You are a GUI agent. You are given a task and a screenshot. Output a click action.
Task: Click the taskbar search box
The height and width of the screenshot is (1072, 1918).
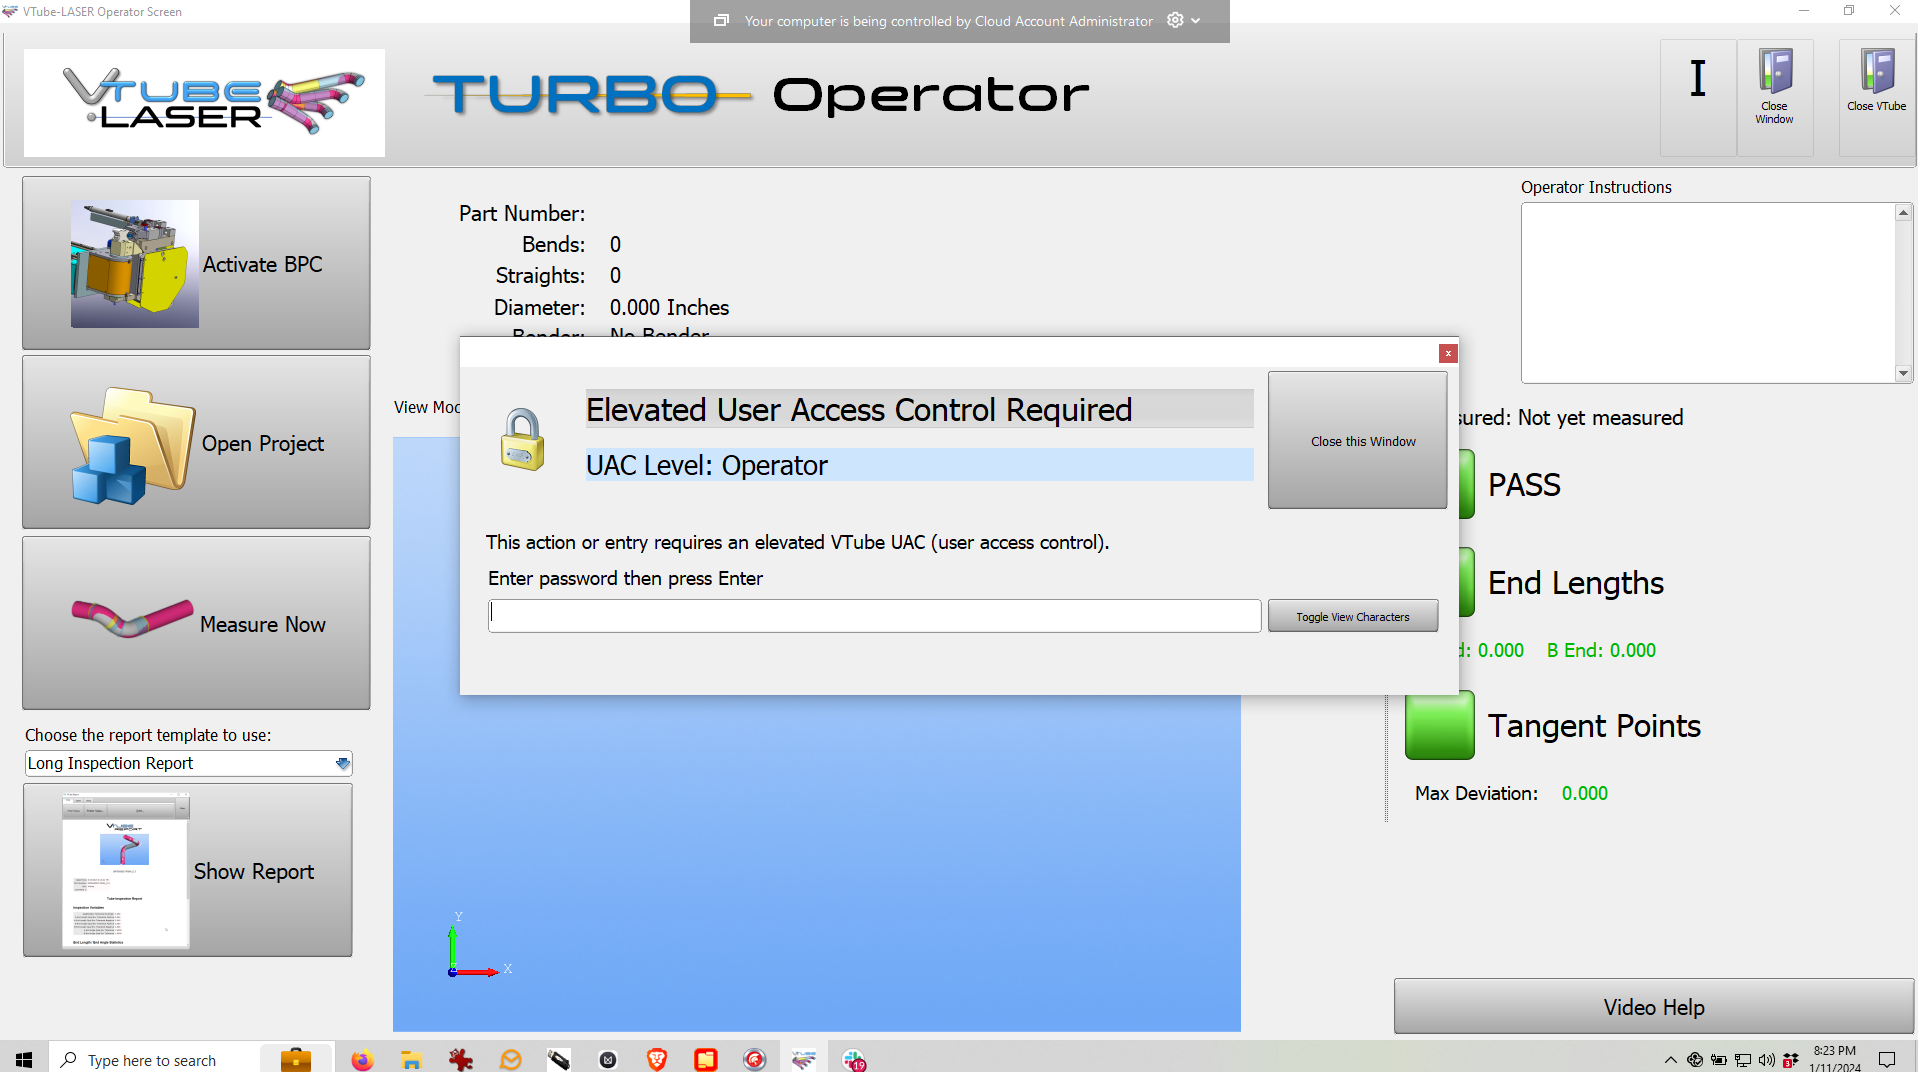click(154, 1059)
